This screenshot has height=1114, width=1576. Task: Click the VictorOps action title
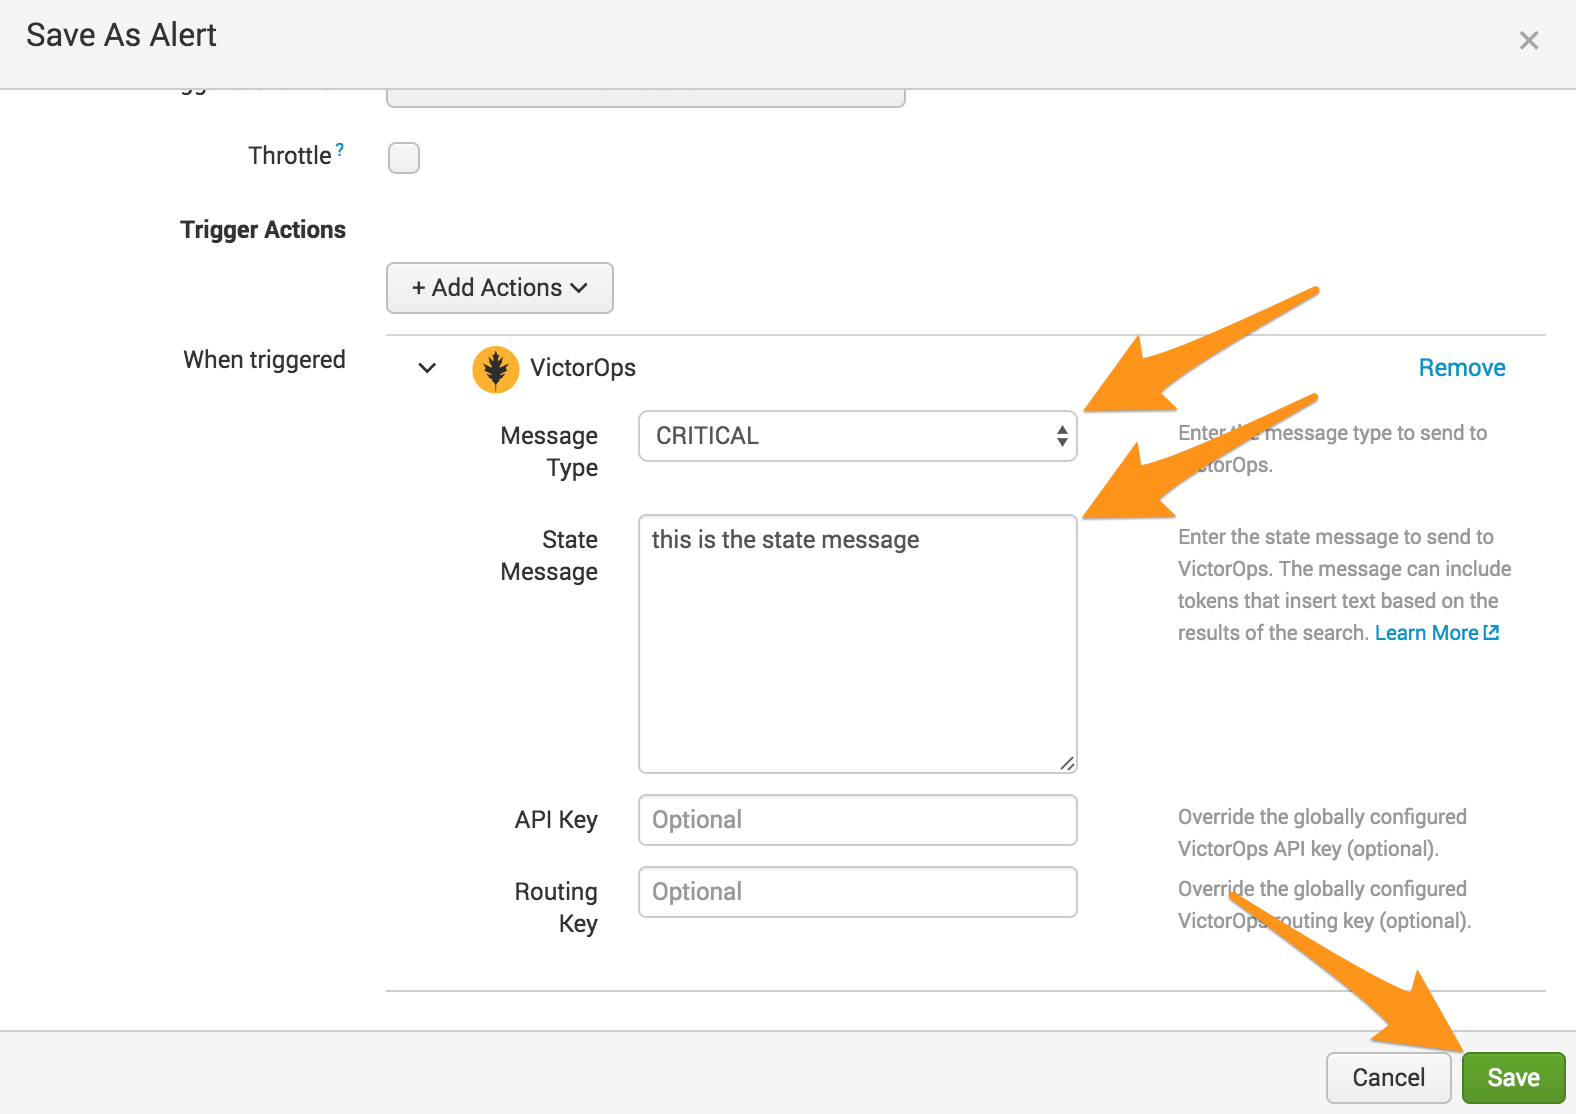point(583,368)
